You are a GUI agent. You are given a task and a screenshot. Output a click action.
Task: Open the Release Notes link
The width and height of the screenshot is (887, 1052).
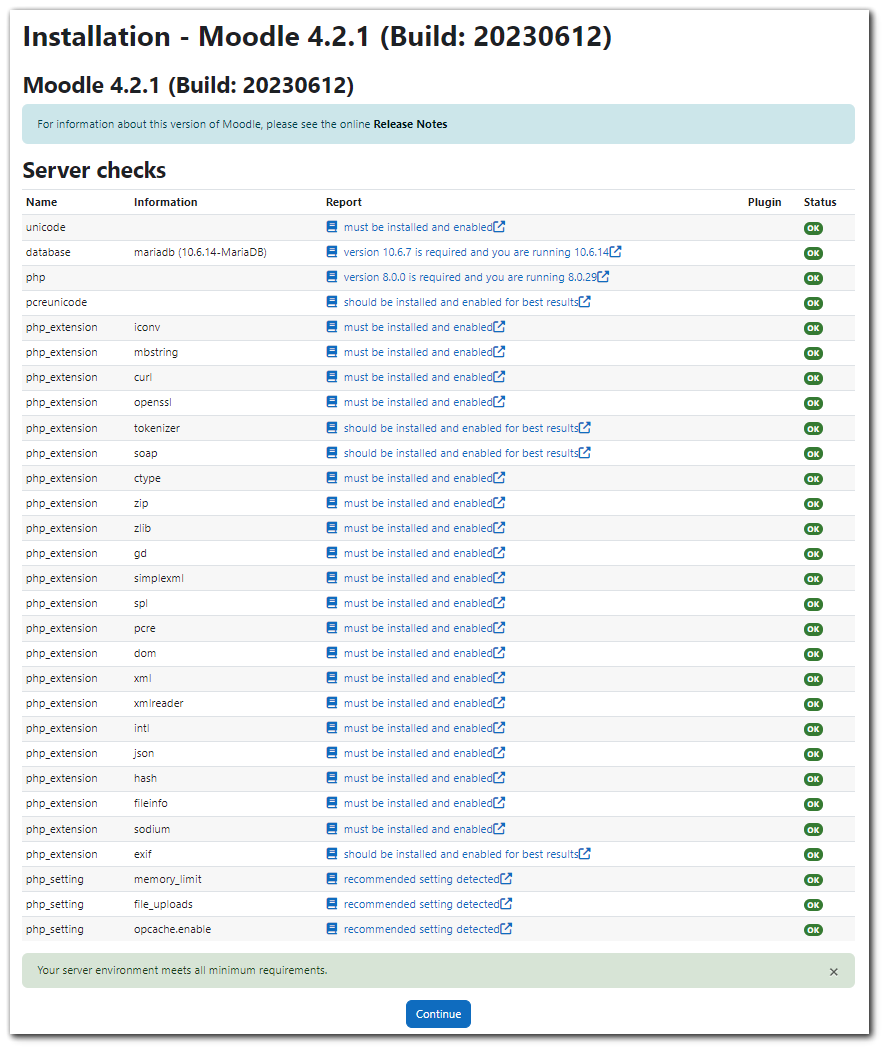[x=410, y=124]
